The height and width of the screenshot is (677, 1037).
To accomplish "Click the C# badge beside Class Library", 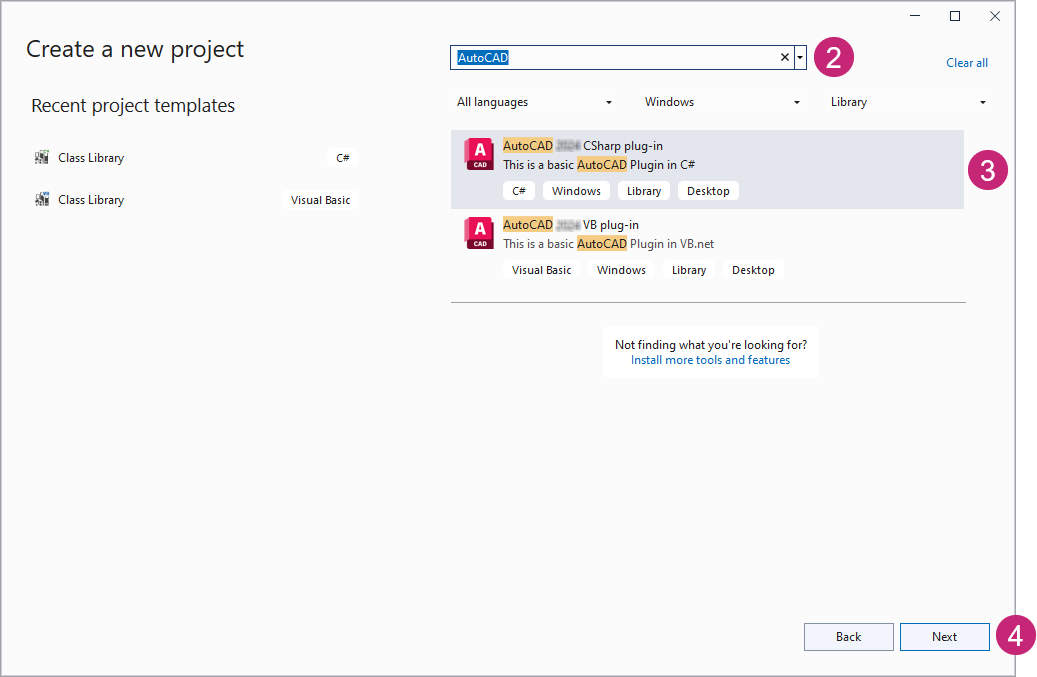I will 343,158.
